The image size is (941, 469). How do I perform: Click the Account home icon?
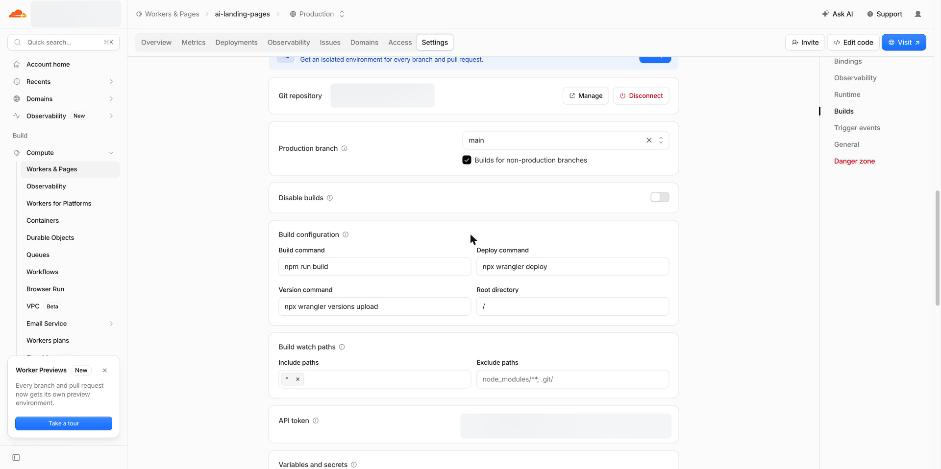coord(17,64)
